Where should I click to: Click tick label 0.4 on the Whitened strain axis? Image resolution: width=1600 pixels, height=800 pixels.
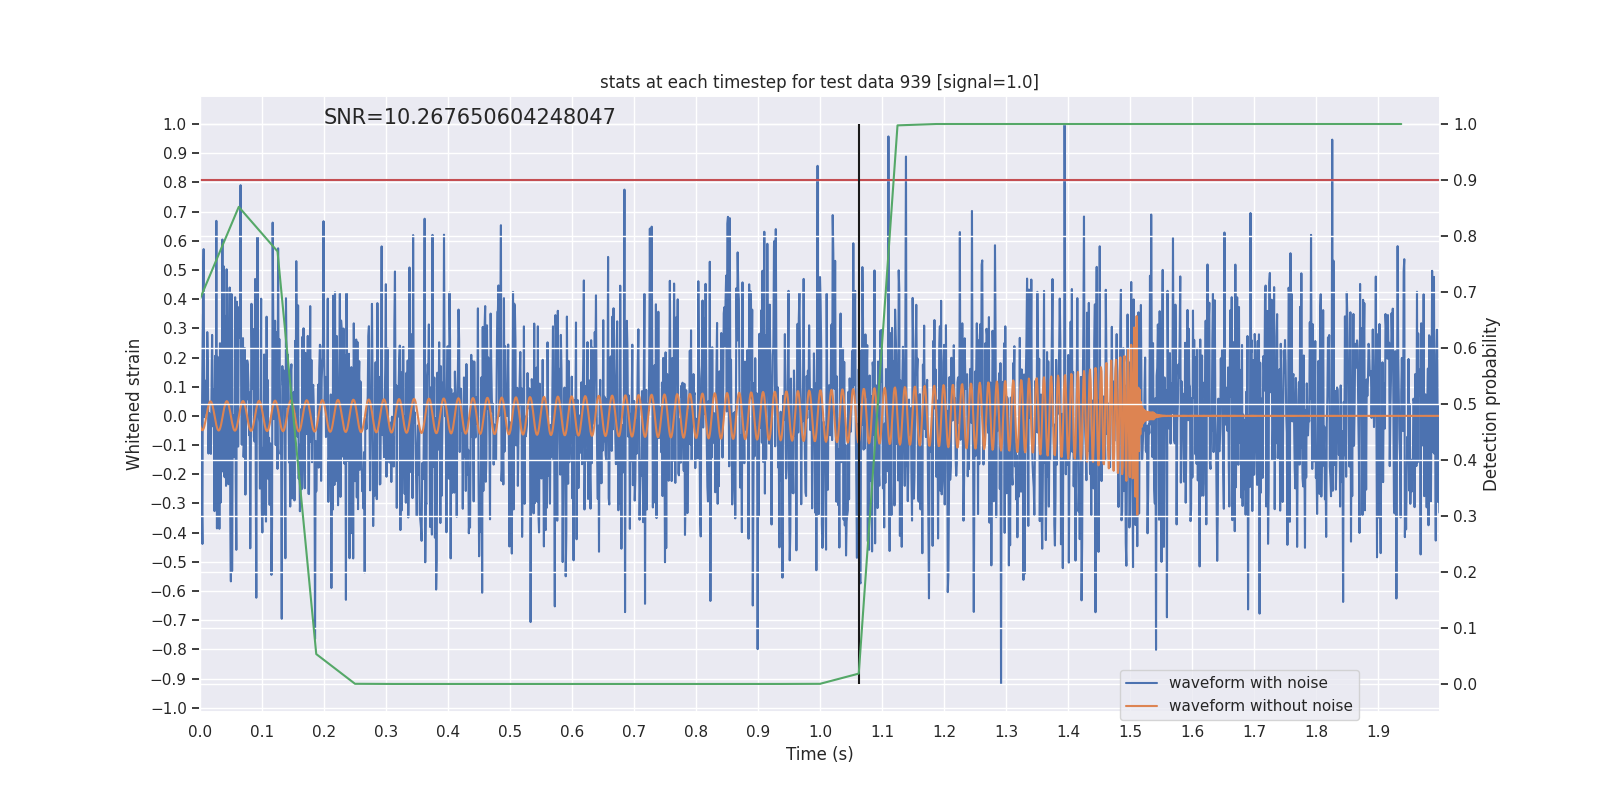point(175,300)
